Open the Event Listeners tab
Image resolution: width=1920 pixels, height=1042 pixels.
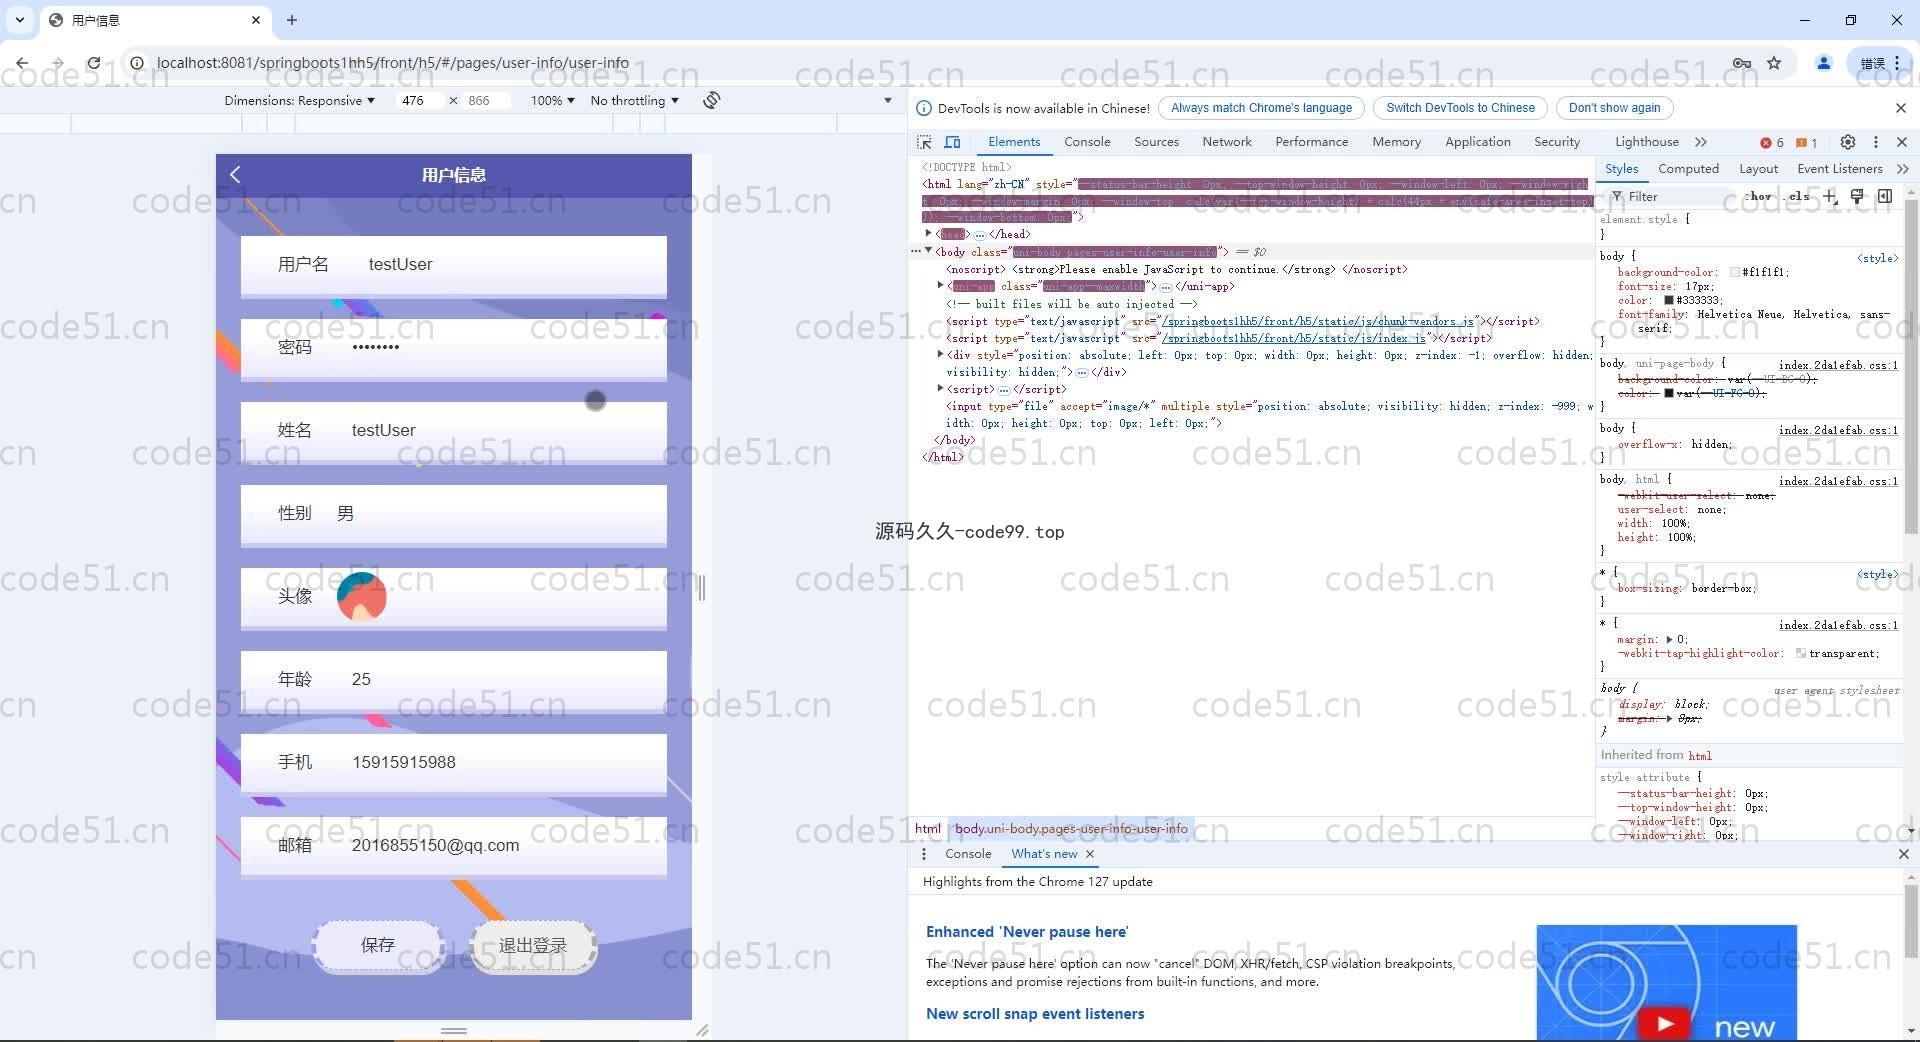[1839, 169]
